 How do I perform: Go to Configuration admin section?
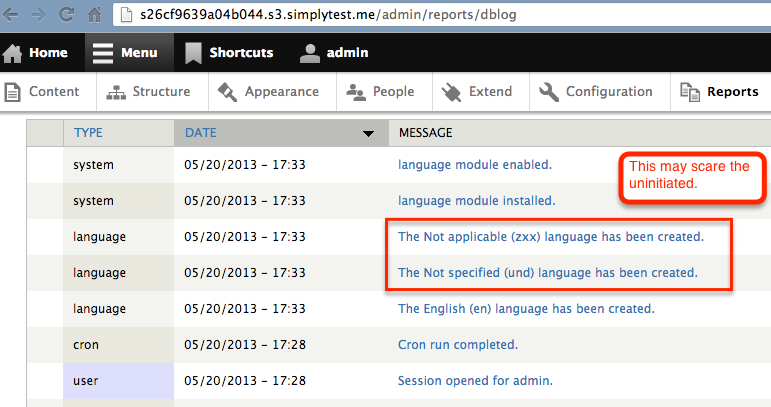(609, 92)
